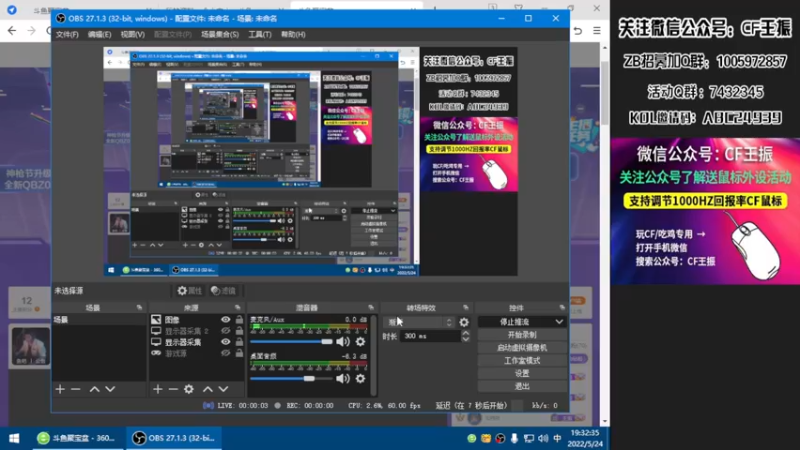Image resolution: width=800 pixels, height=450 pixels.
Task: Mute the 麦克风/Aux speaker icon
Action: [x=343, y=342]
